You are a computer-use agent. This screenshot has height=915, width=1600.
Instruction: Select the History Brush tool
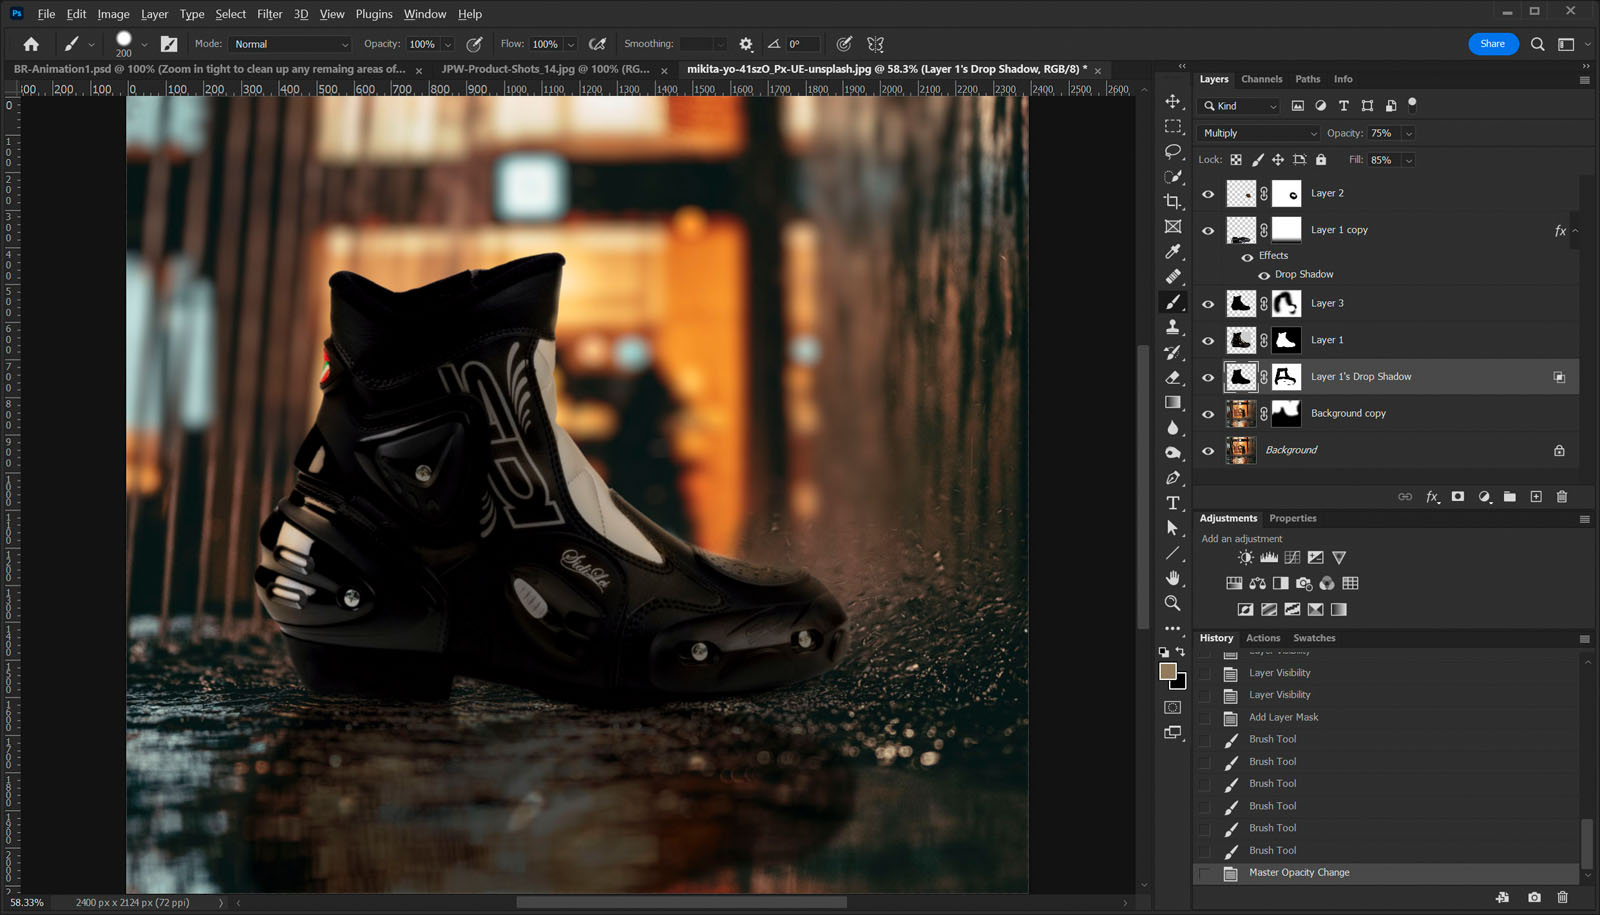tap(1173, 352)
